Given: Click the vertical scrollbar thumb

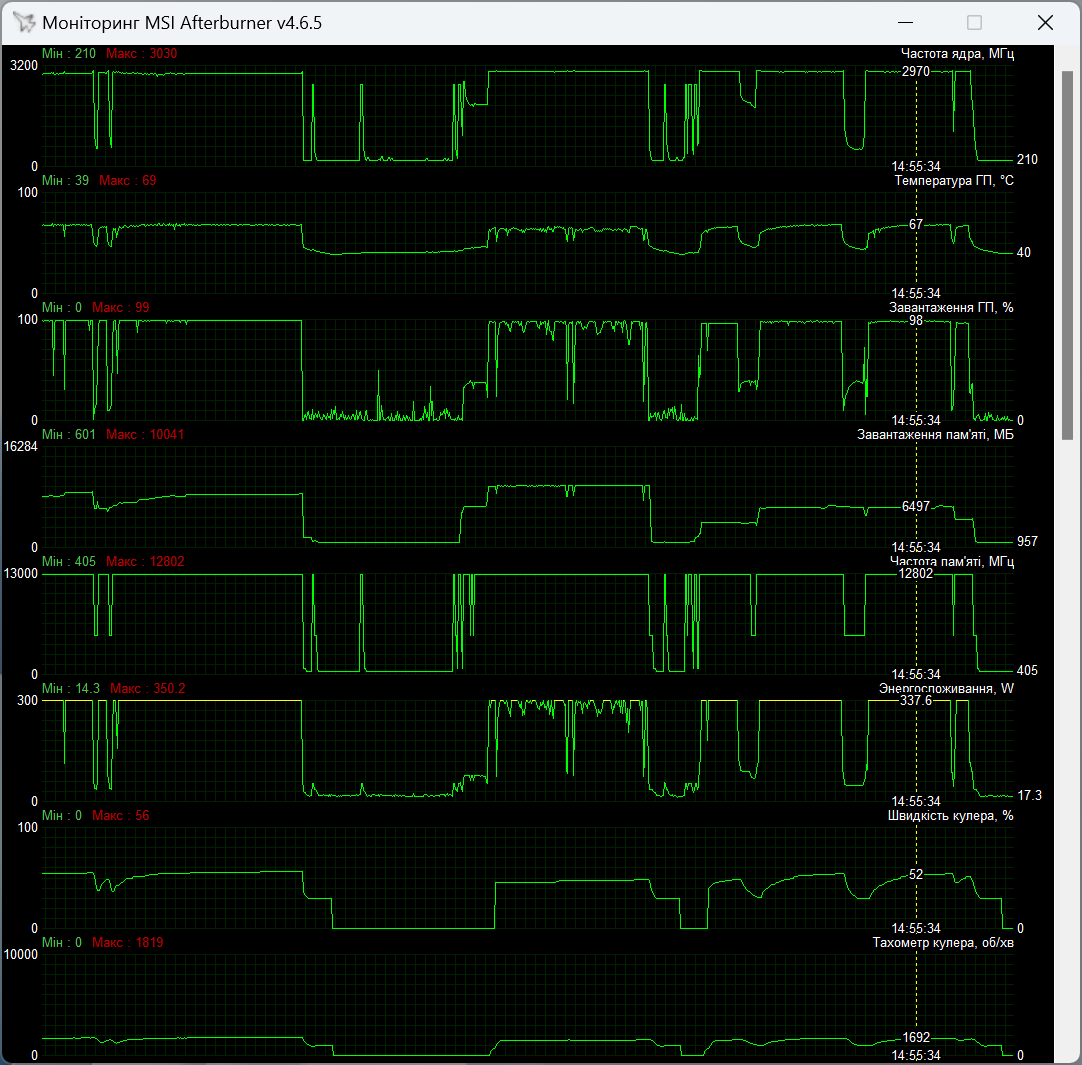Looking at the screenshot, I should pos(1068,255).
